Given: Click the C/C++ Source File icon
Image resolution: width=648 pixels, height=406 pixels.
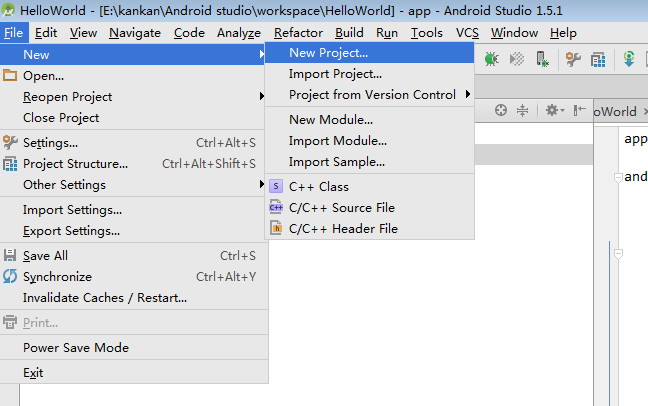Looking at the screenshot, I should click(276, 207).
